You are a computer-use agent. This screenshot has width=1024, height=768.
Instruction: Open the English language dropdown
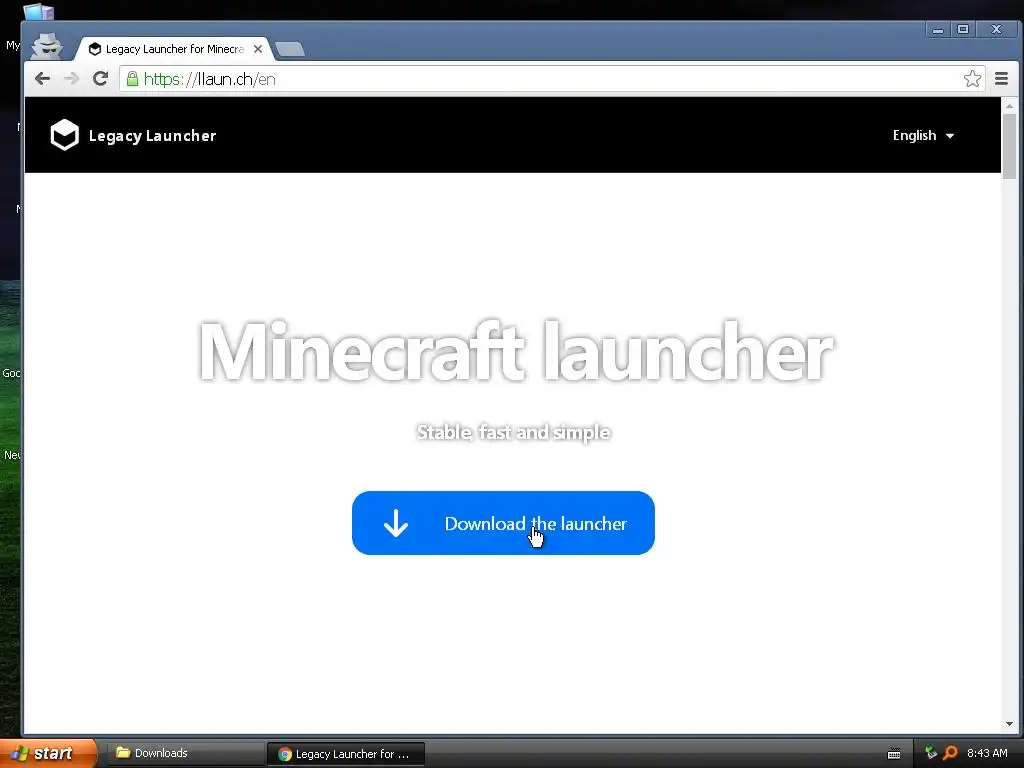coord(923,135)
